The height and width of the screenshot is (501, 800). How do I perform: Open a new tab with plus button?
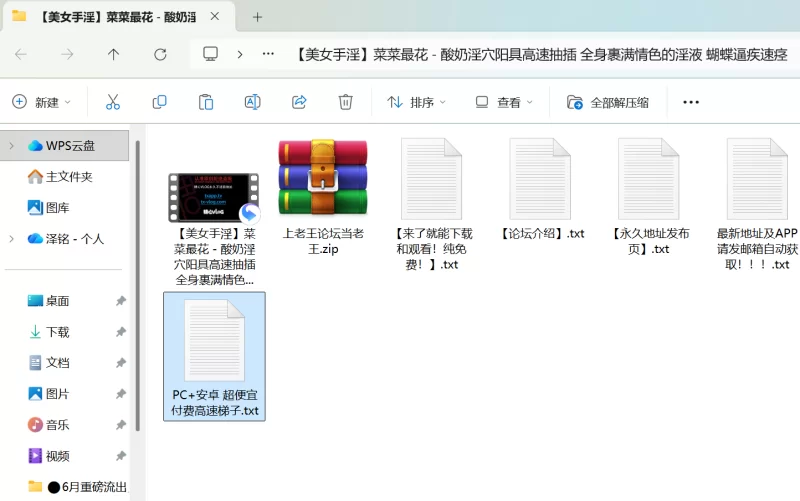(x=257, y=17)
